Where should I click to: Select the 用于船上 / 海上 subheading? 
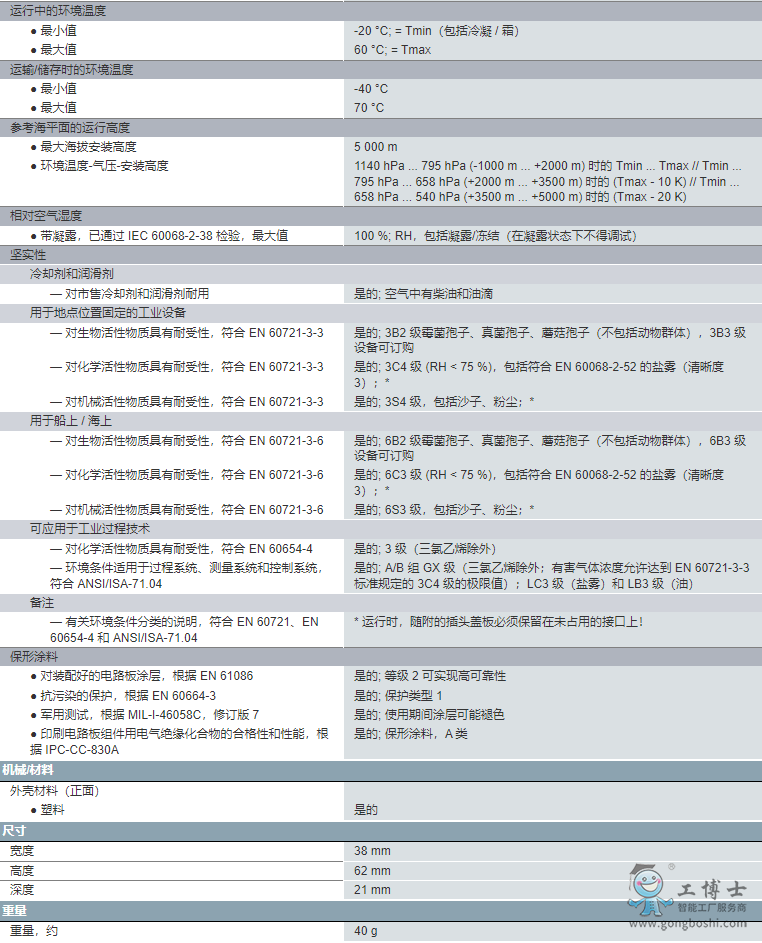click(71, 421)
